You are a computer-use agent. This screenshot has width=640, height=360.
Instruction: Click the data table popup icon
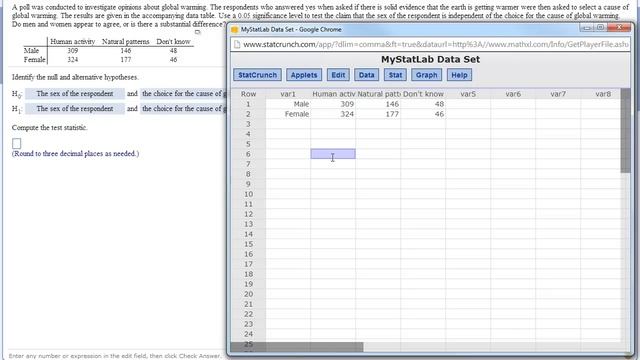[x=198, y=32]
